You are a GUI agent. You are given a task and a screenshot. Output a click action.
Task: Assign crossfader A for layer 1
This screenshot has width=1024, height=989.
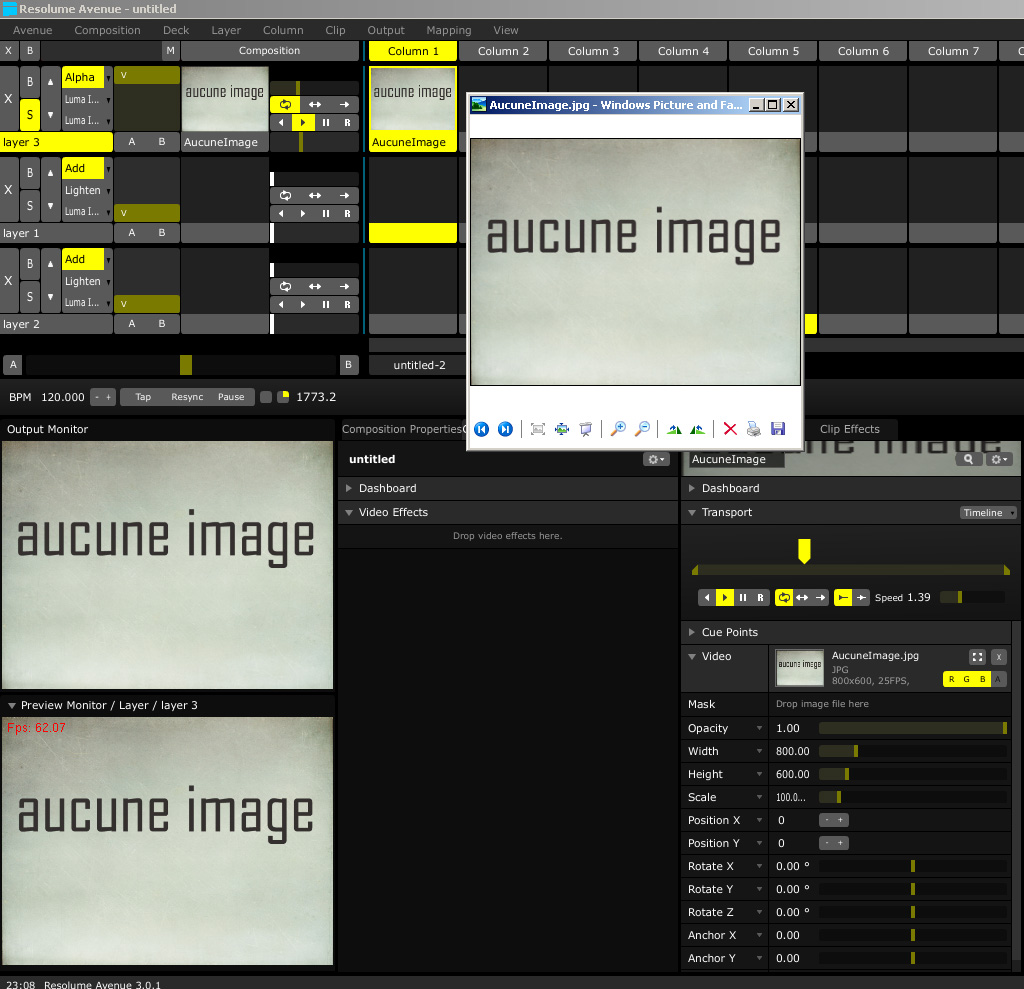[x=131, y=233]
